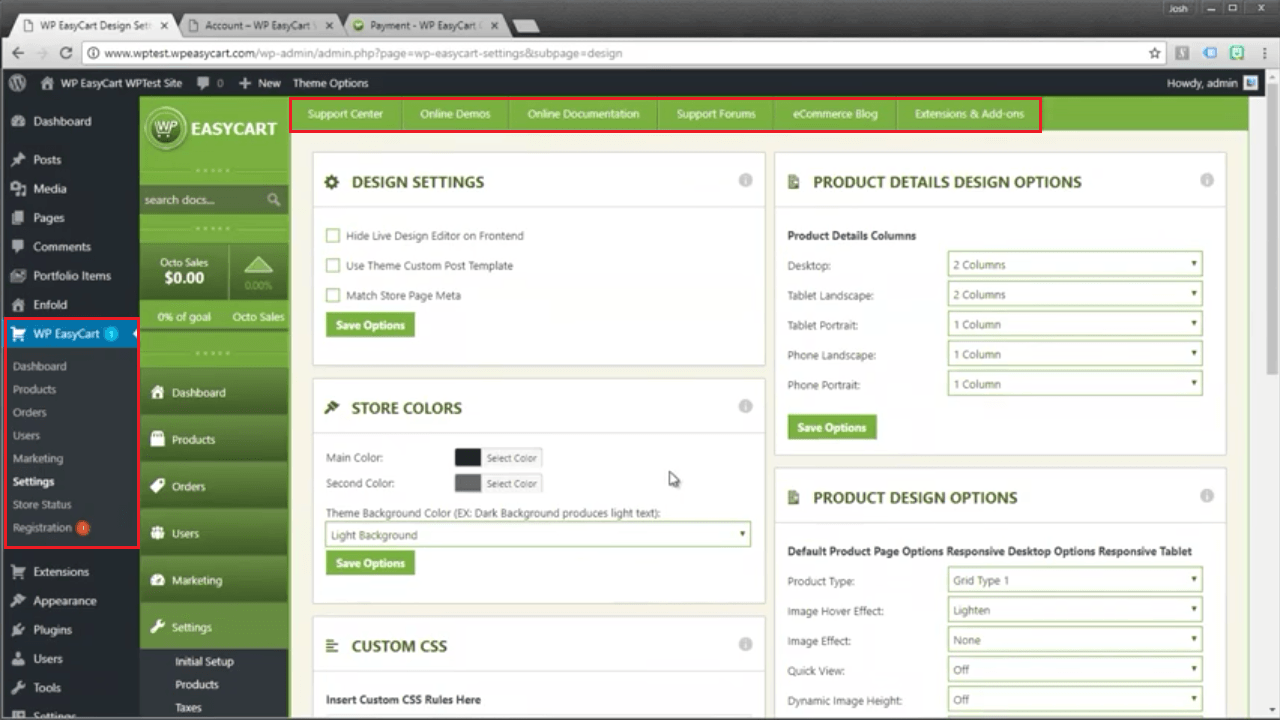Open Image Hover Effect dropdown
Image resolution: width=1280 pixels, height=720 pixels.
[1075, 610]
